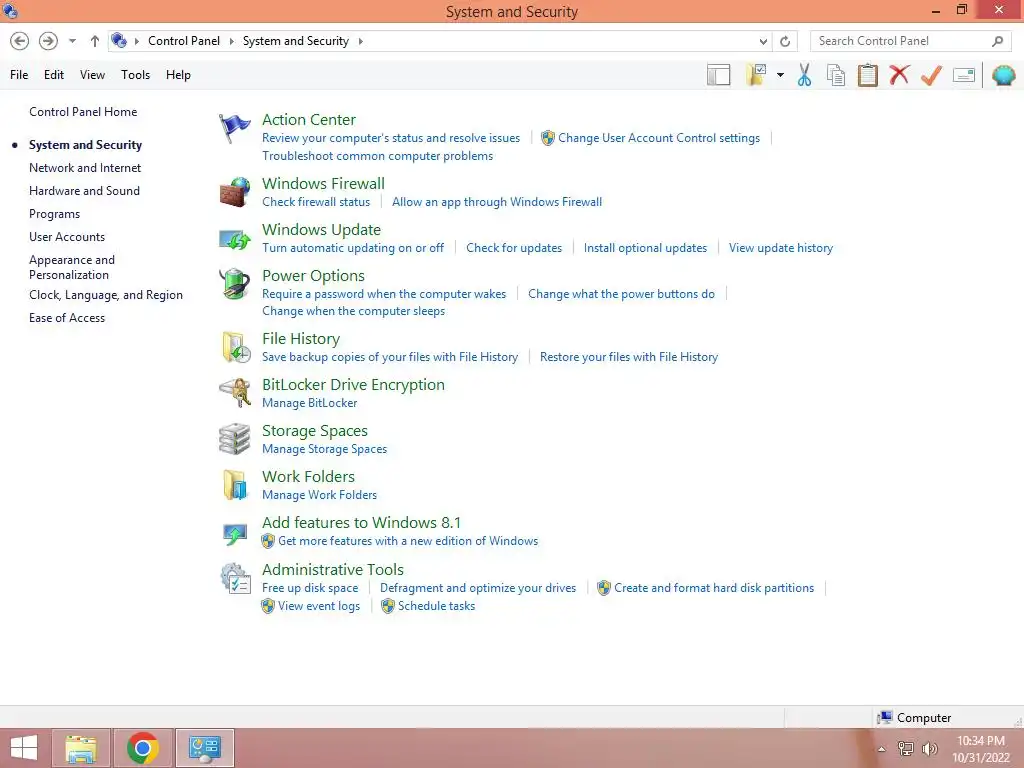
Task: Click in the Search Control Panel field
Action: 912,41
